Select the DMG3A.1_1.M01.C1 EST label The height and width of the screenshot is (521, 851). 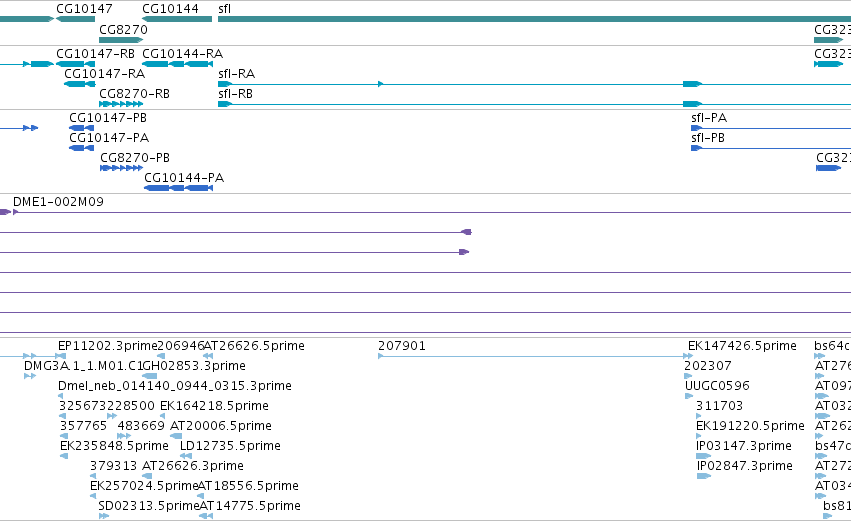pyautogui.click(x=83, y=366)
